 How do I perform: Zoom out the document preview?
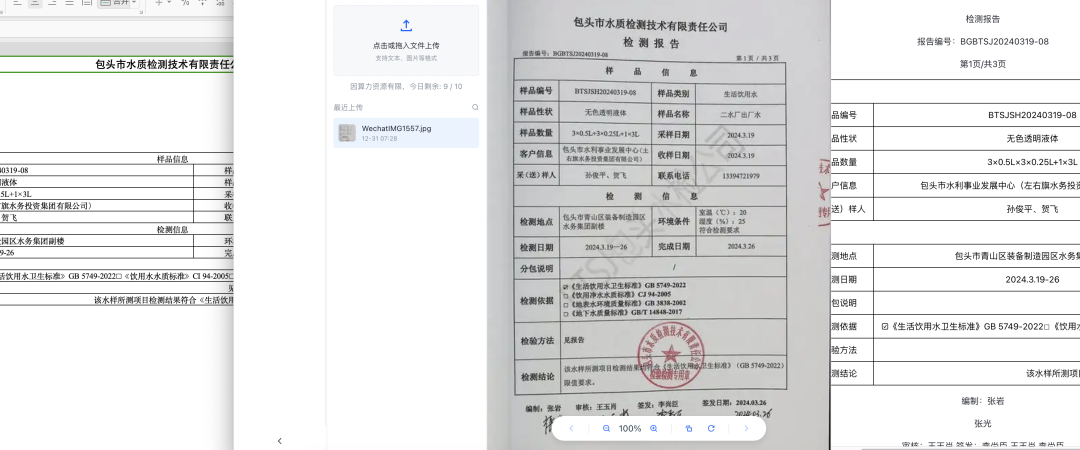(x=606, y=429)
